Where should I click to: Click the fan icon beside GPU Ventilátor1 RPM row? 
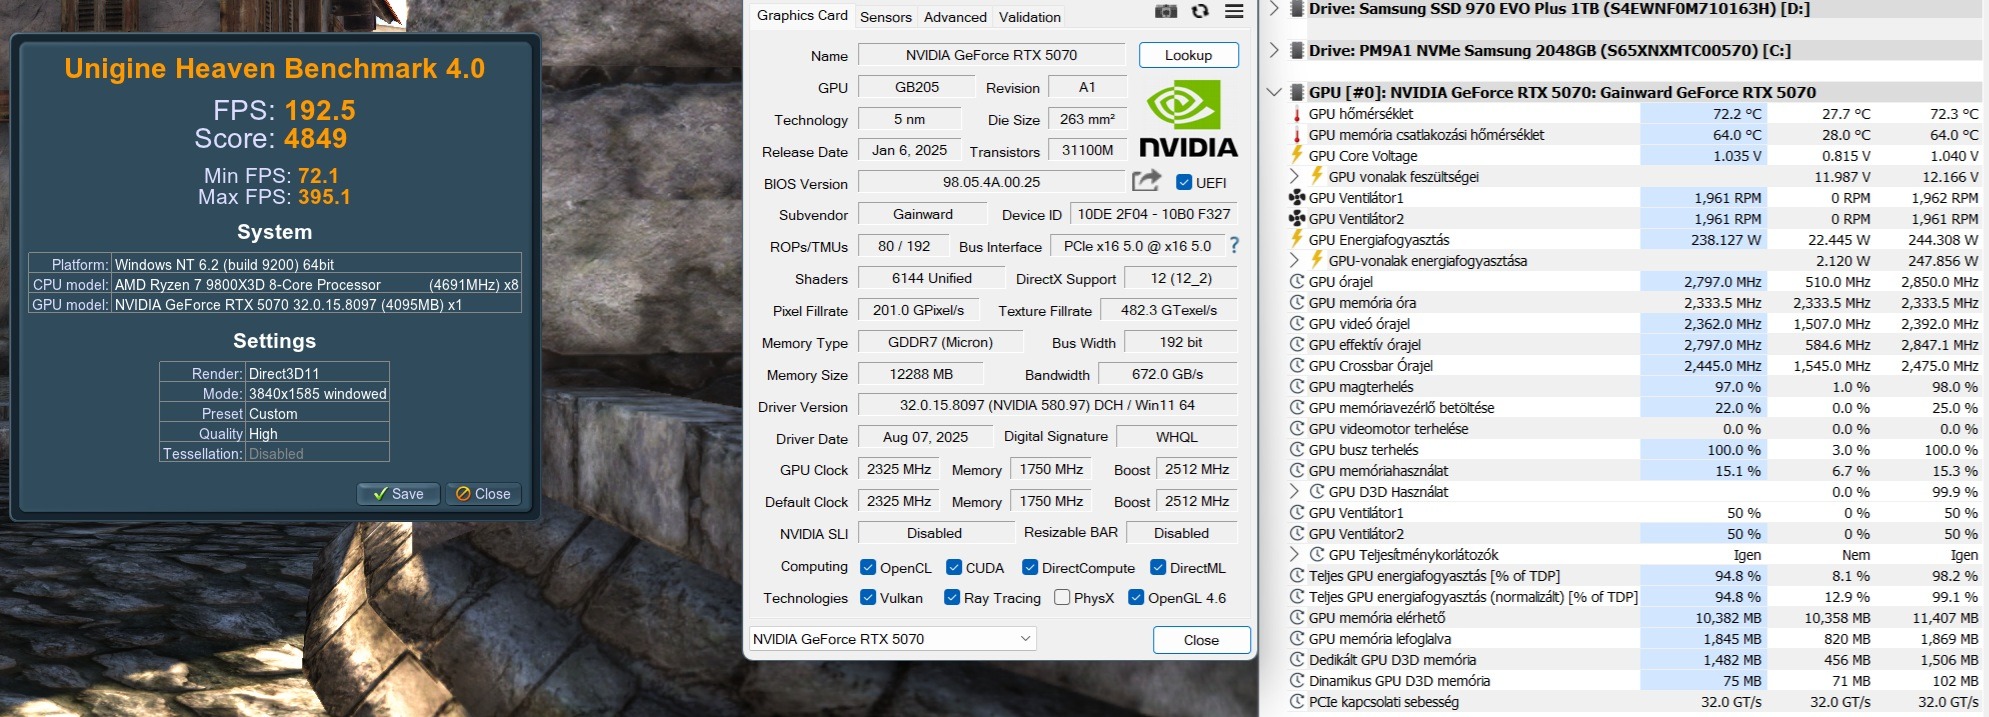pos(1297,198)
